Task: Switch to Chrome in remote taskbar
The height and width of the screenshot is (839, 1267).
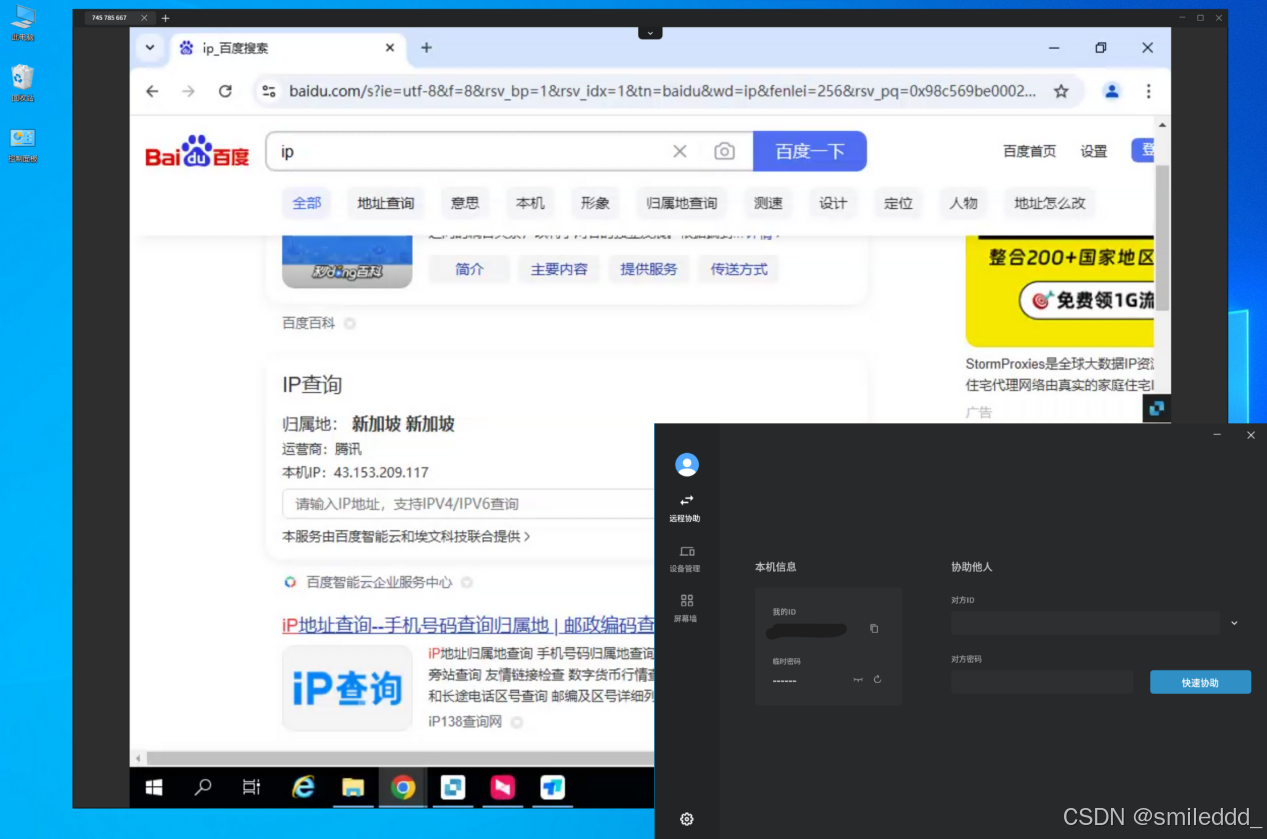Action: 403,788
